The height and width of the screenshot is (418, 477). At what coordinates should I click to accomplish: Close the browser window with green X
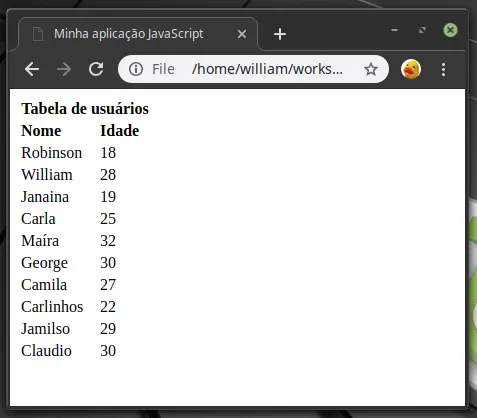[x=450, y=30]
